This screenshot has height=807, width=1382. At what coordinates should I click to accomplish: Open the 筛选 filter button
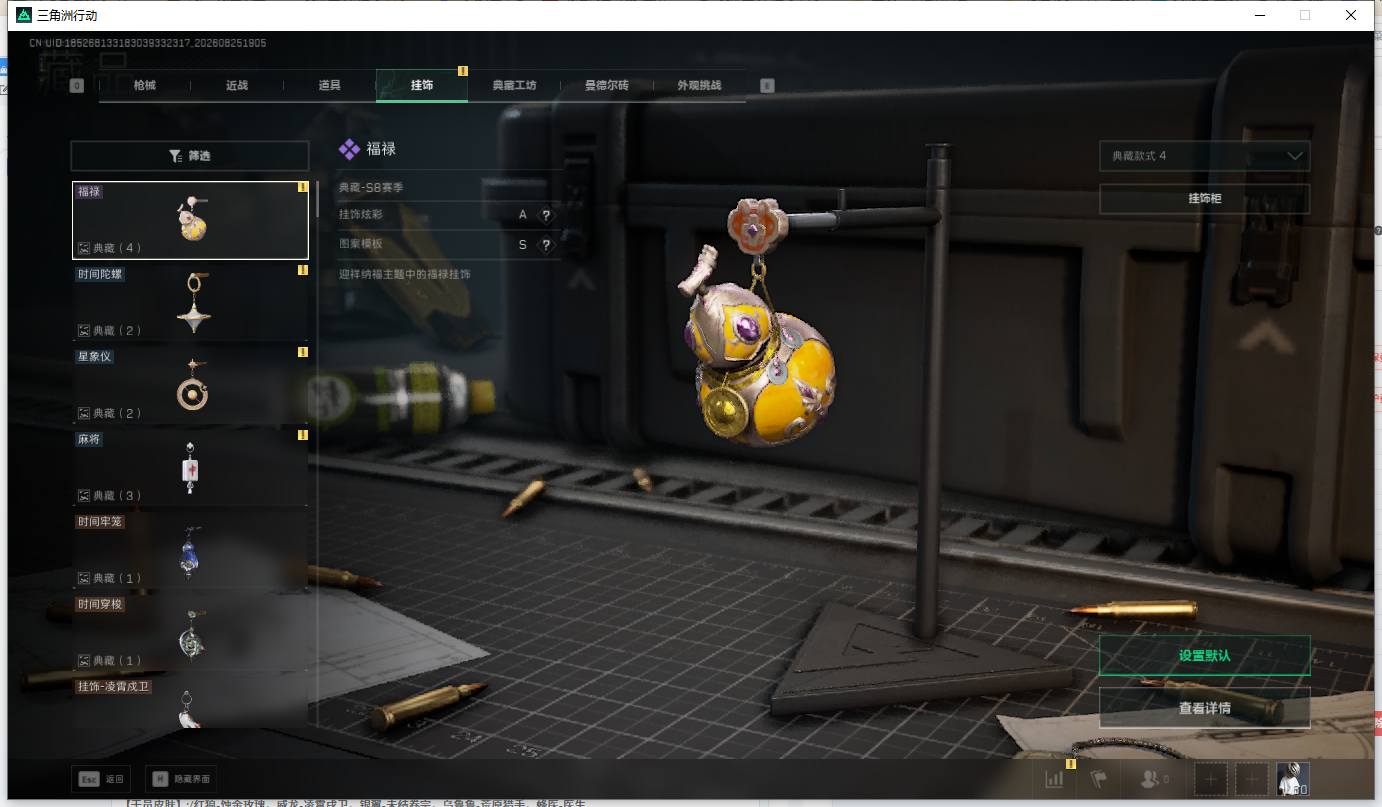click(190, 156)
